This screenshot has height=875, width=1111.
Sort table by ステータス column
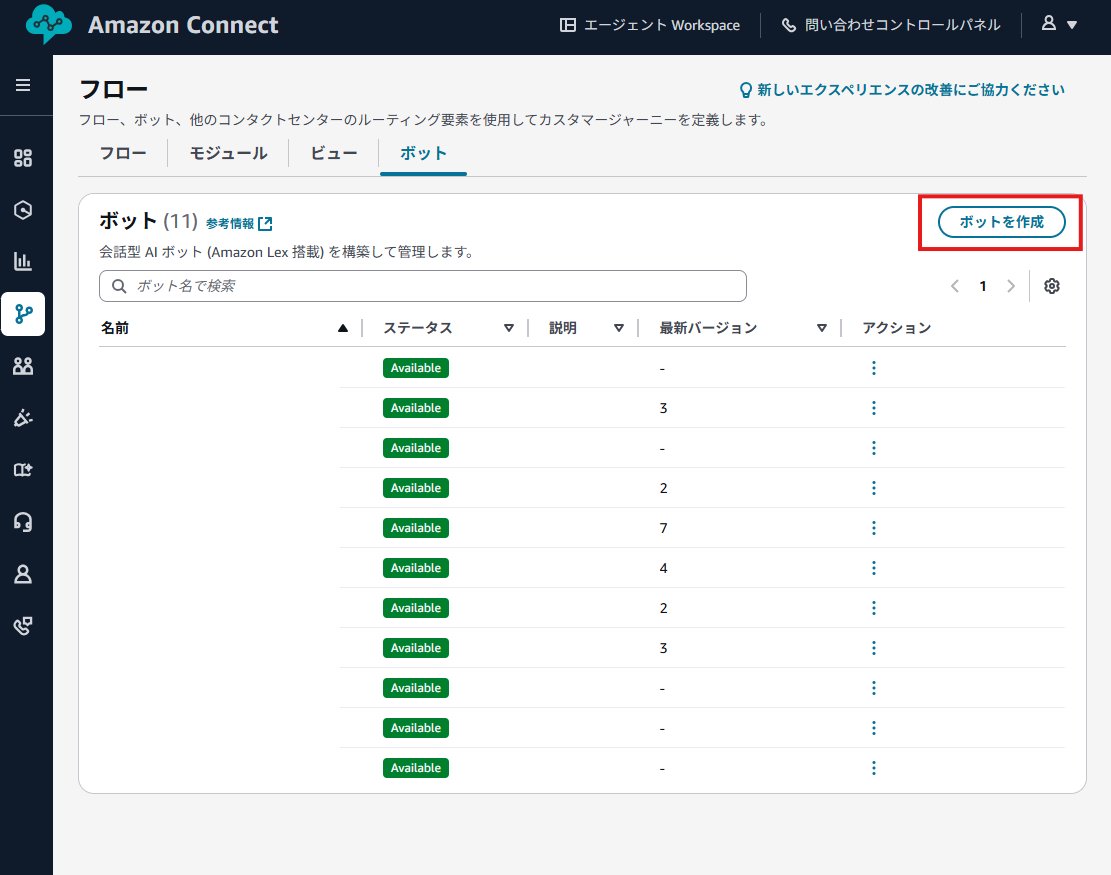point(508,328)
